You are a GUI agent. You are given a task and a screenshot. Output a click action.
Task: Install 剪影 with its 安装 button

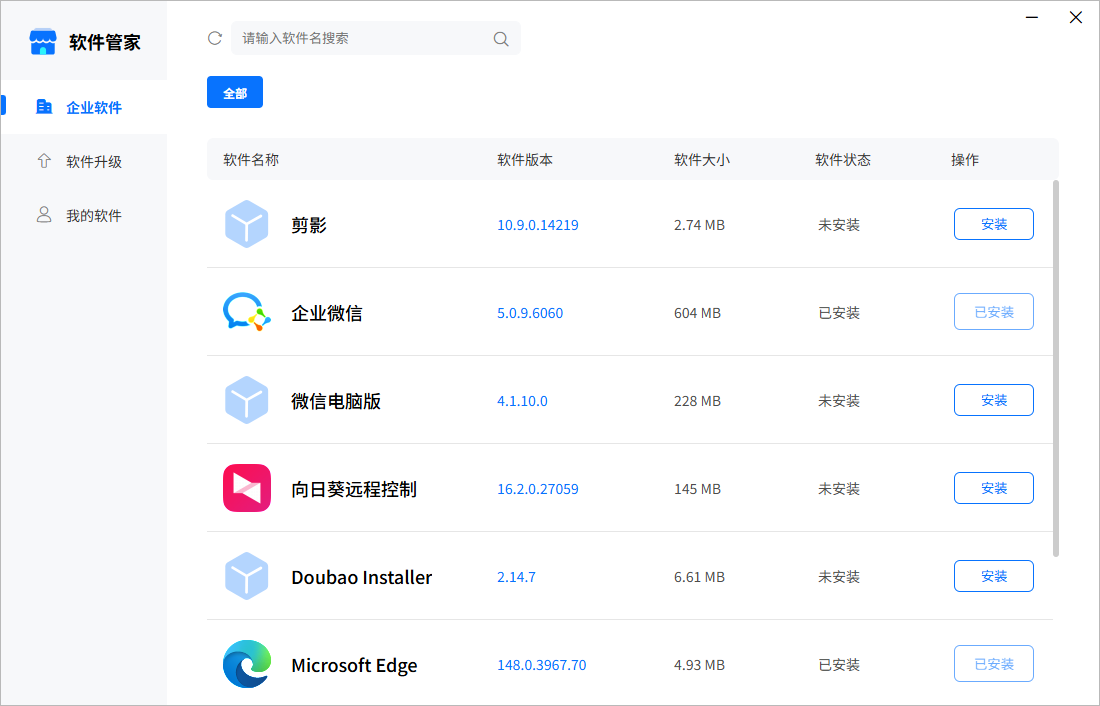(993, 224)
